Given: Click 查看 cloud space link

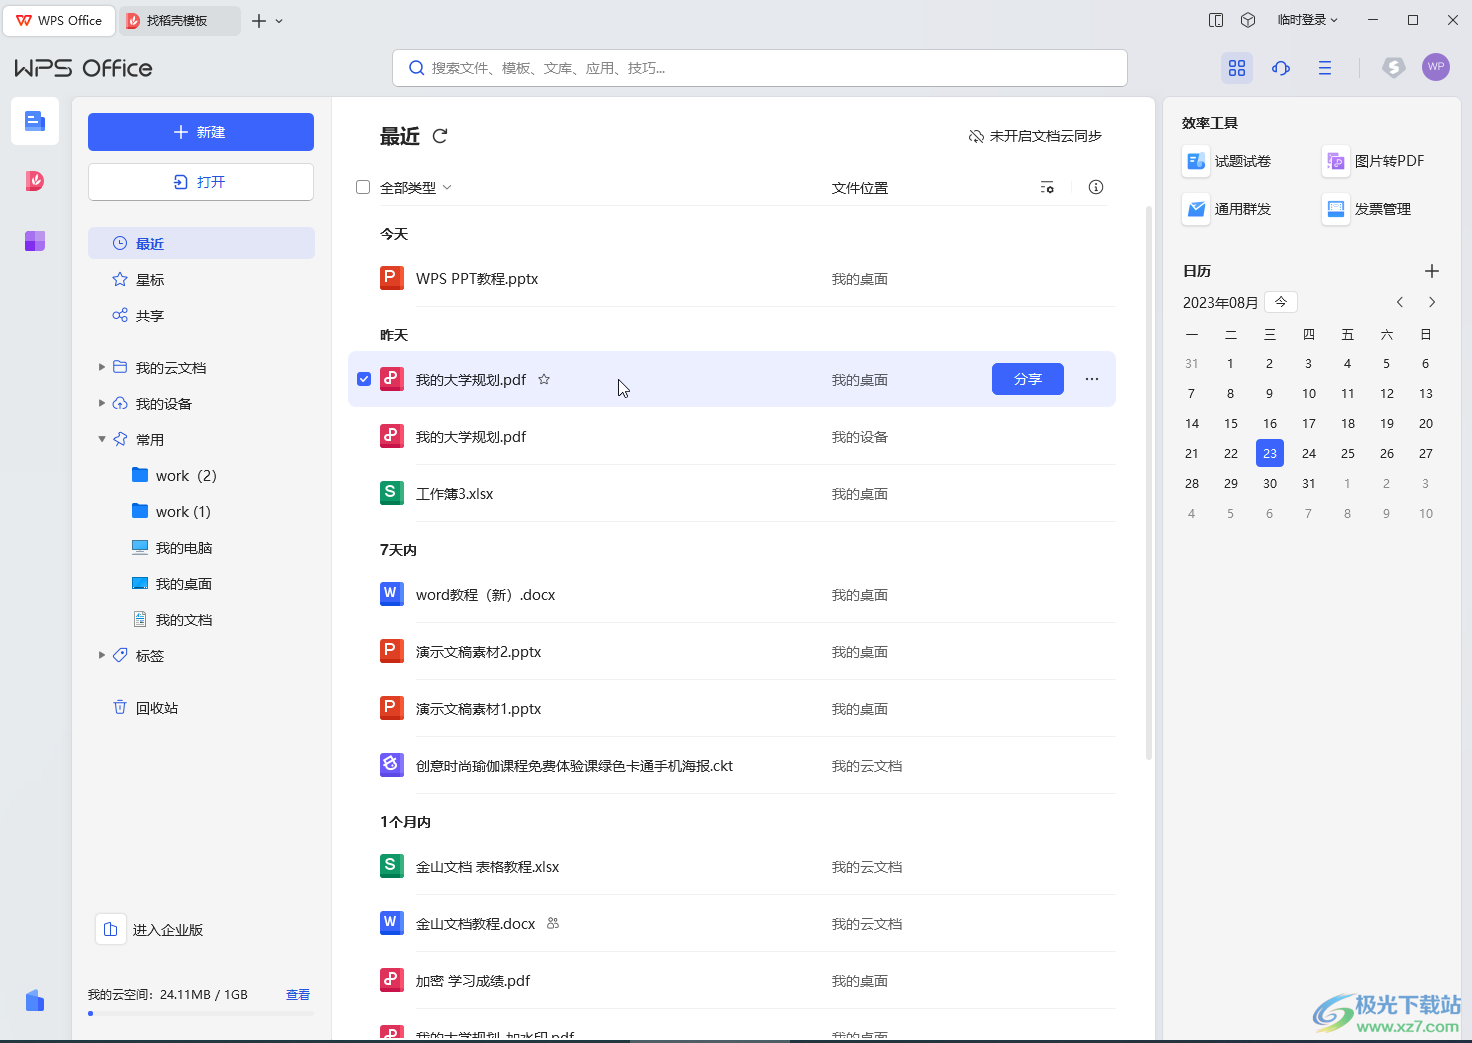Looking at the screenshot, I should point(298,995).
